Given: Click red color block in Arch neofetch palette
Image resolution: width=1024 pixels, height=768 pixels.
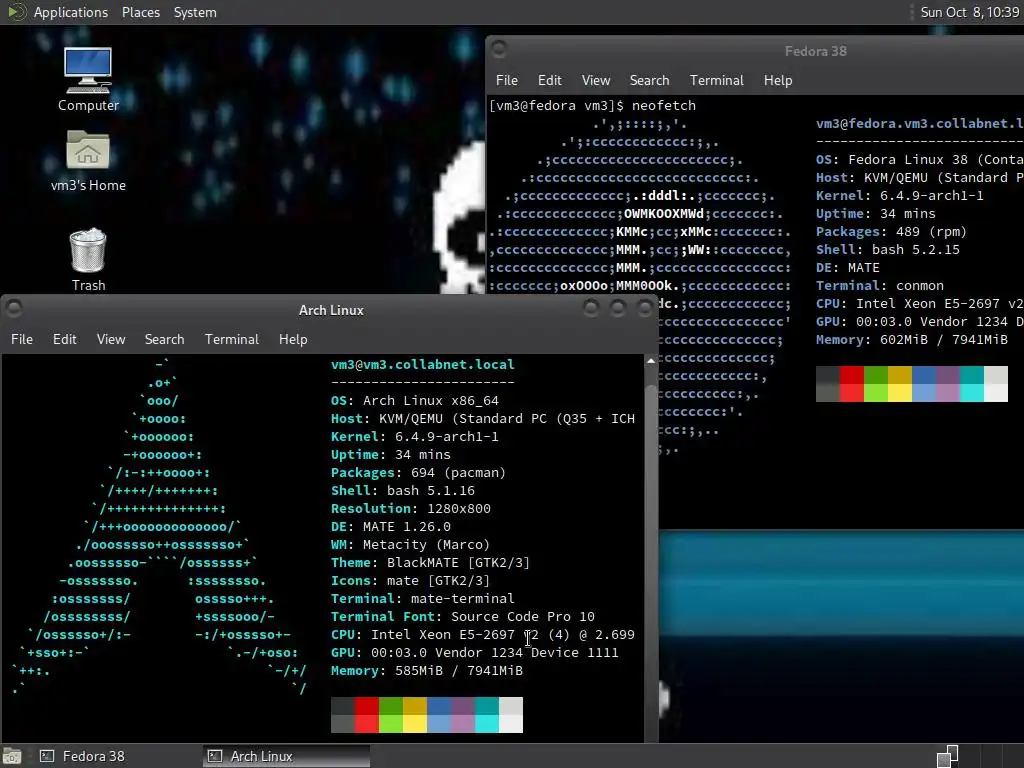Looking at the screenshot, I should pyautogui.click(x=366, y=714).
